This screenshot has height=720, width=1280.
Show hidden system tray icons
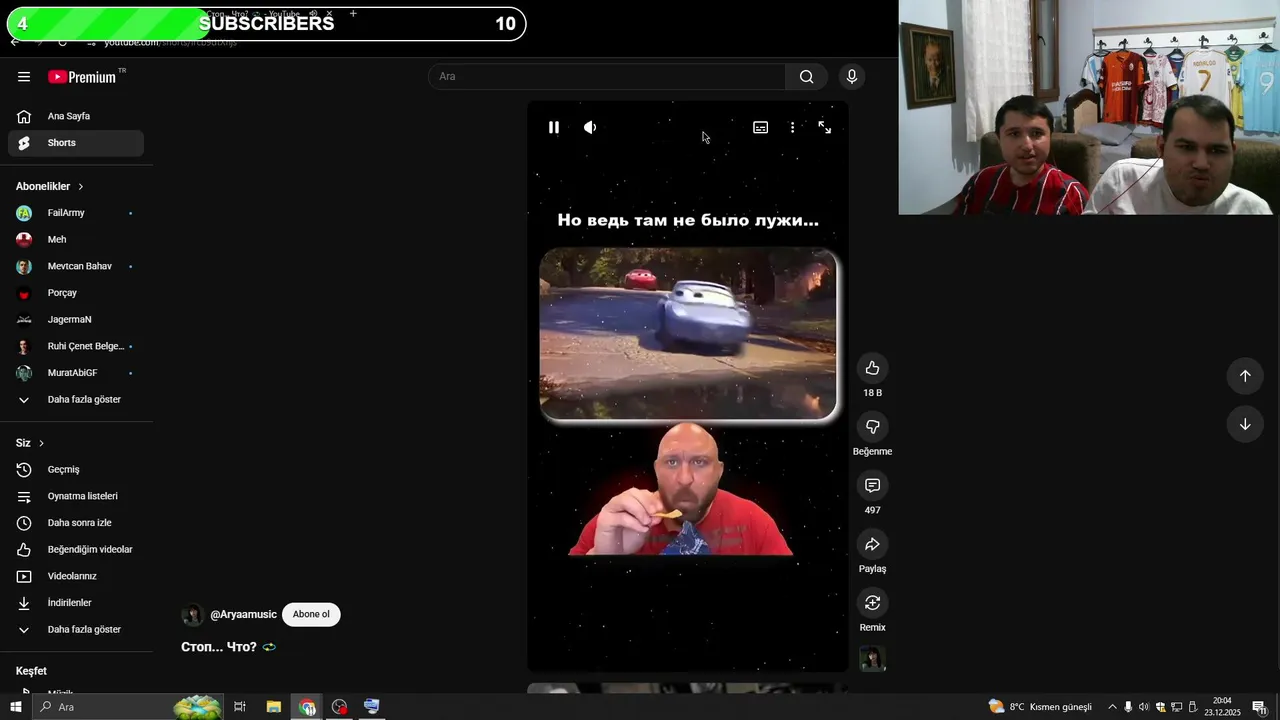(1112, 707)
